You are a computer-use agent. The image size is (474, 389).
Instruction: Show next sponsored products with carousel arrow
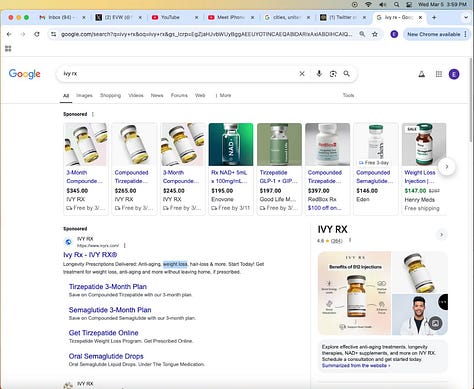[x=447, y=166]
